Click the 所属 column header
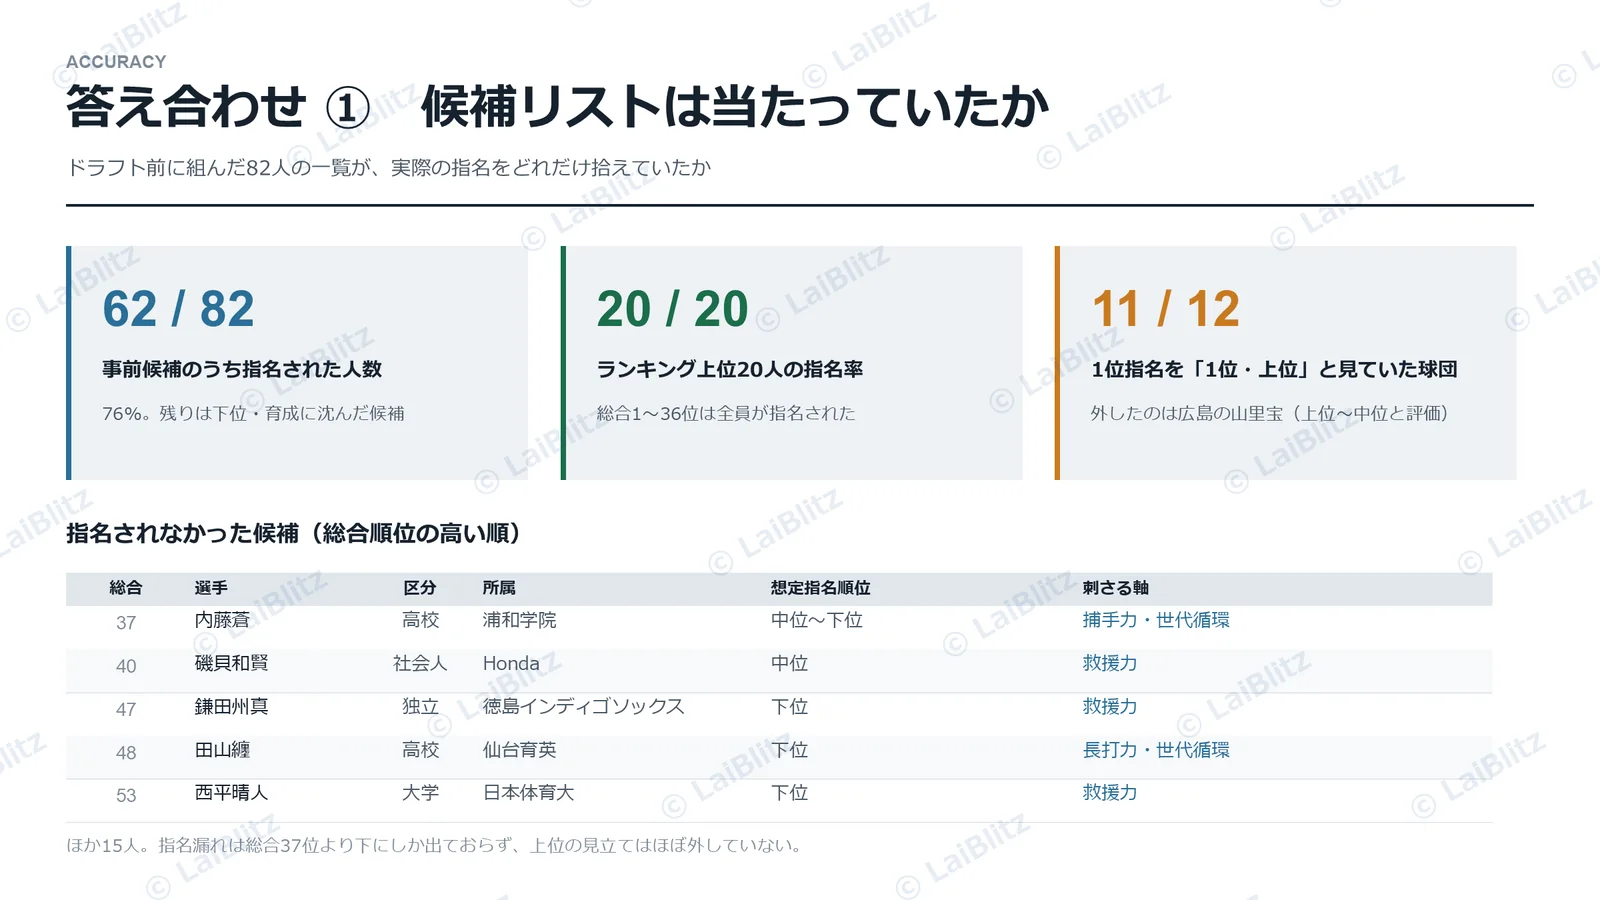The image size is (1600, 900). pyautogui.click(x=499, y=588)
